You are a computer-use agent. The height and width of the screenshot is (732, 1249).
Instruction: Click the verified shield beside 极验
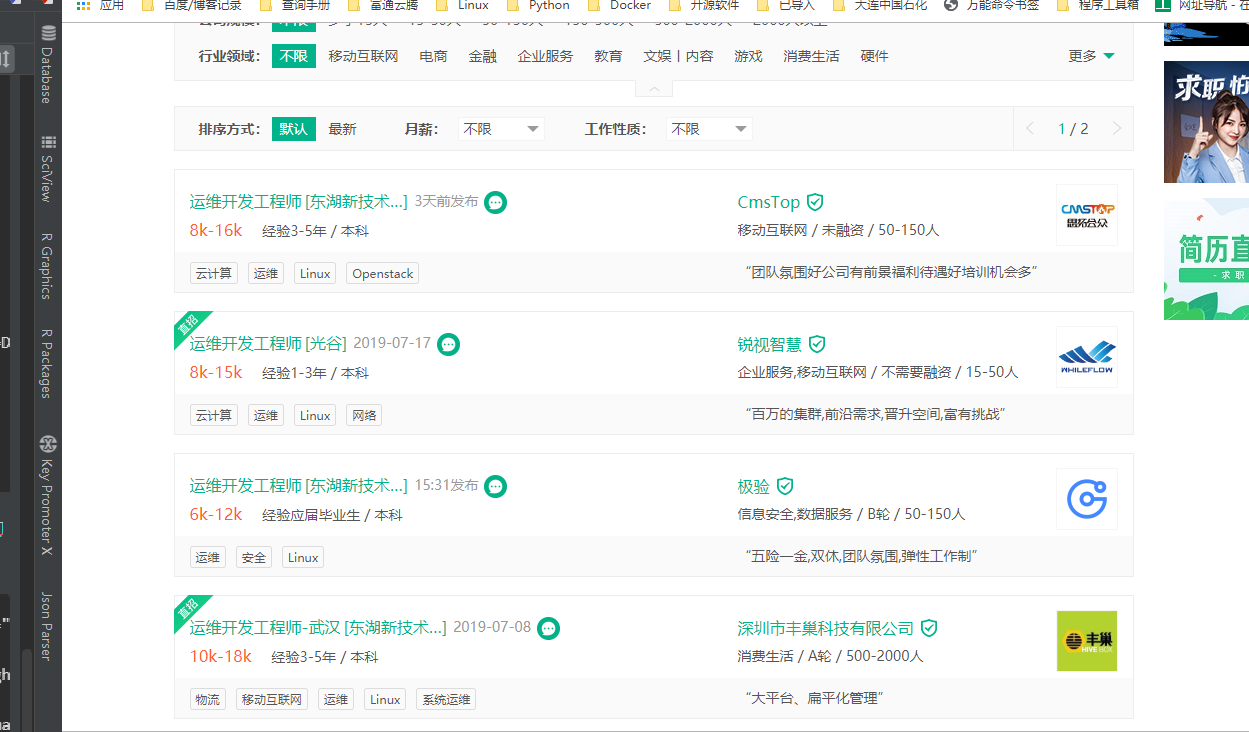point(785,486)
